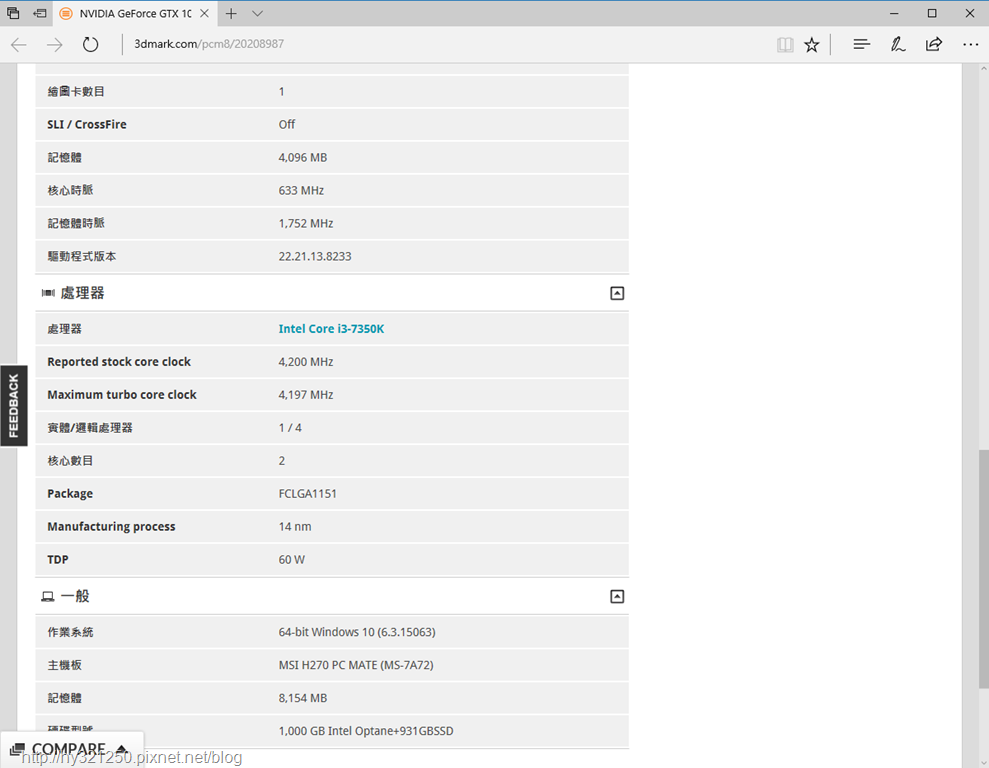Click the TDP label
This screenshot has width=989, height=768.
click(x=57, y=559)
